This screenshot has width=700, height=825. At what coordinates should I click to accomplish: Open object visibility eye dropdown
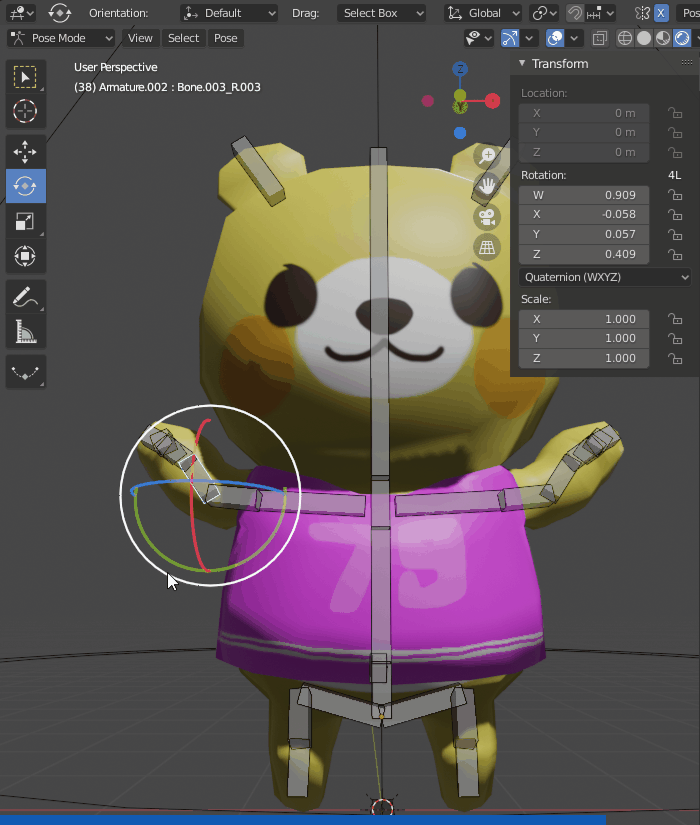[478, 38]
